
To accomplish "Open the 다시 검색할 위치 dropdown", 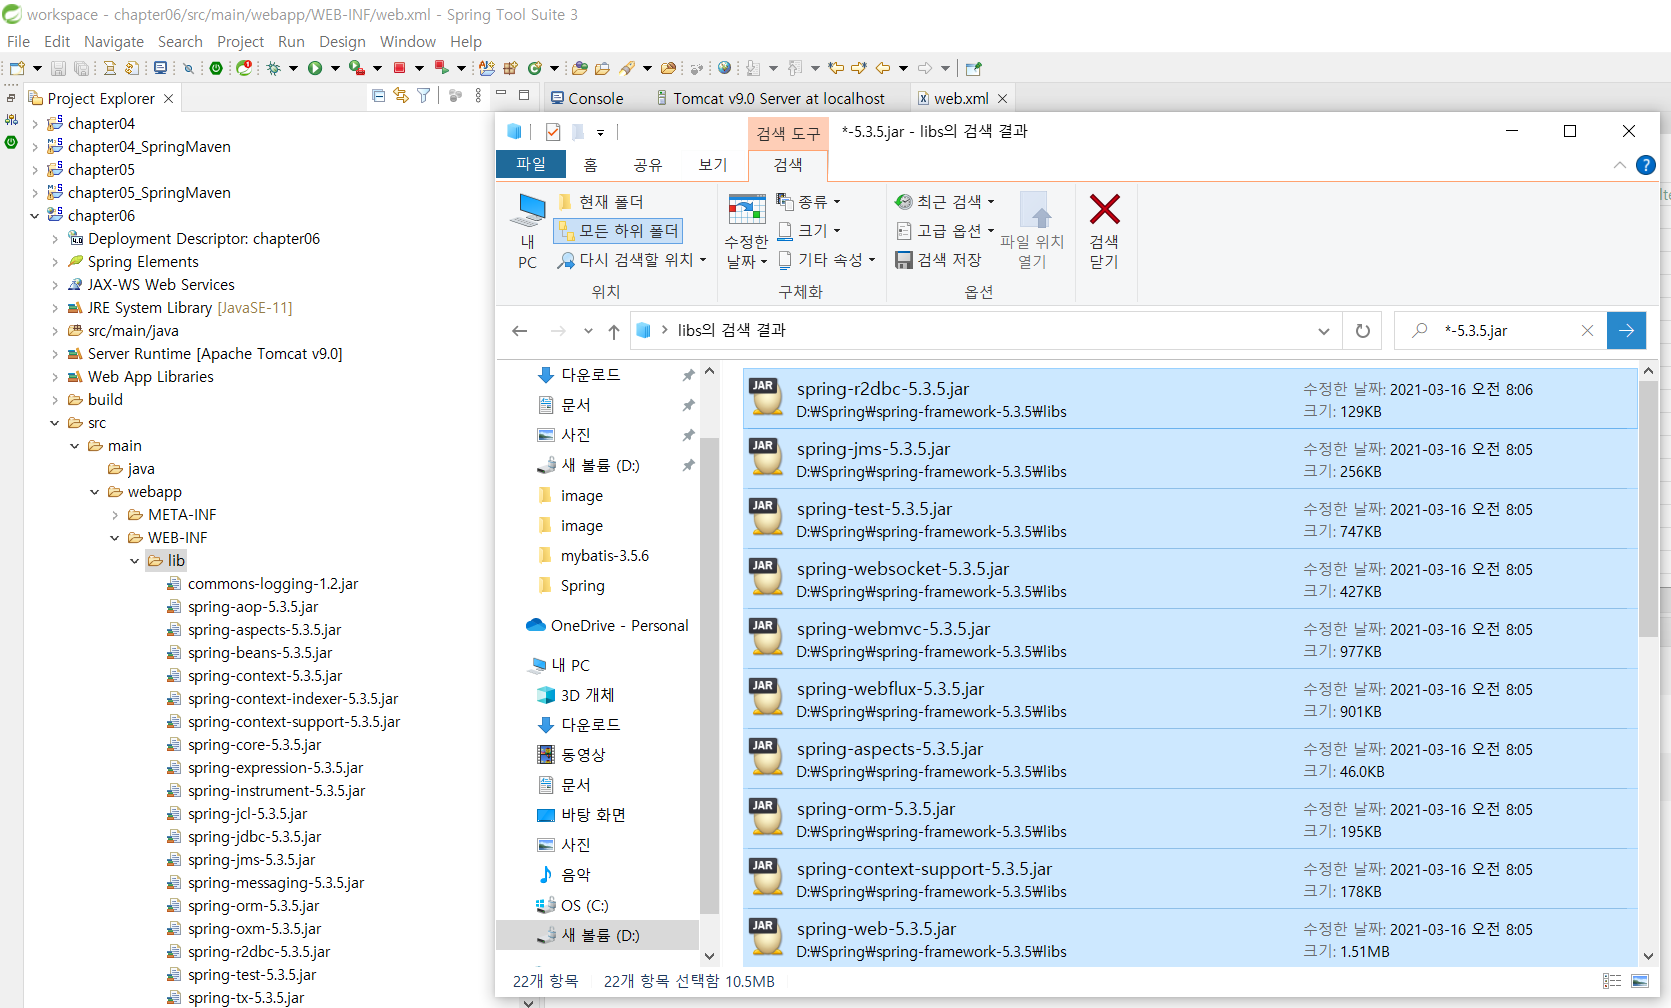I will pos(632,260).
